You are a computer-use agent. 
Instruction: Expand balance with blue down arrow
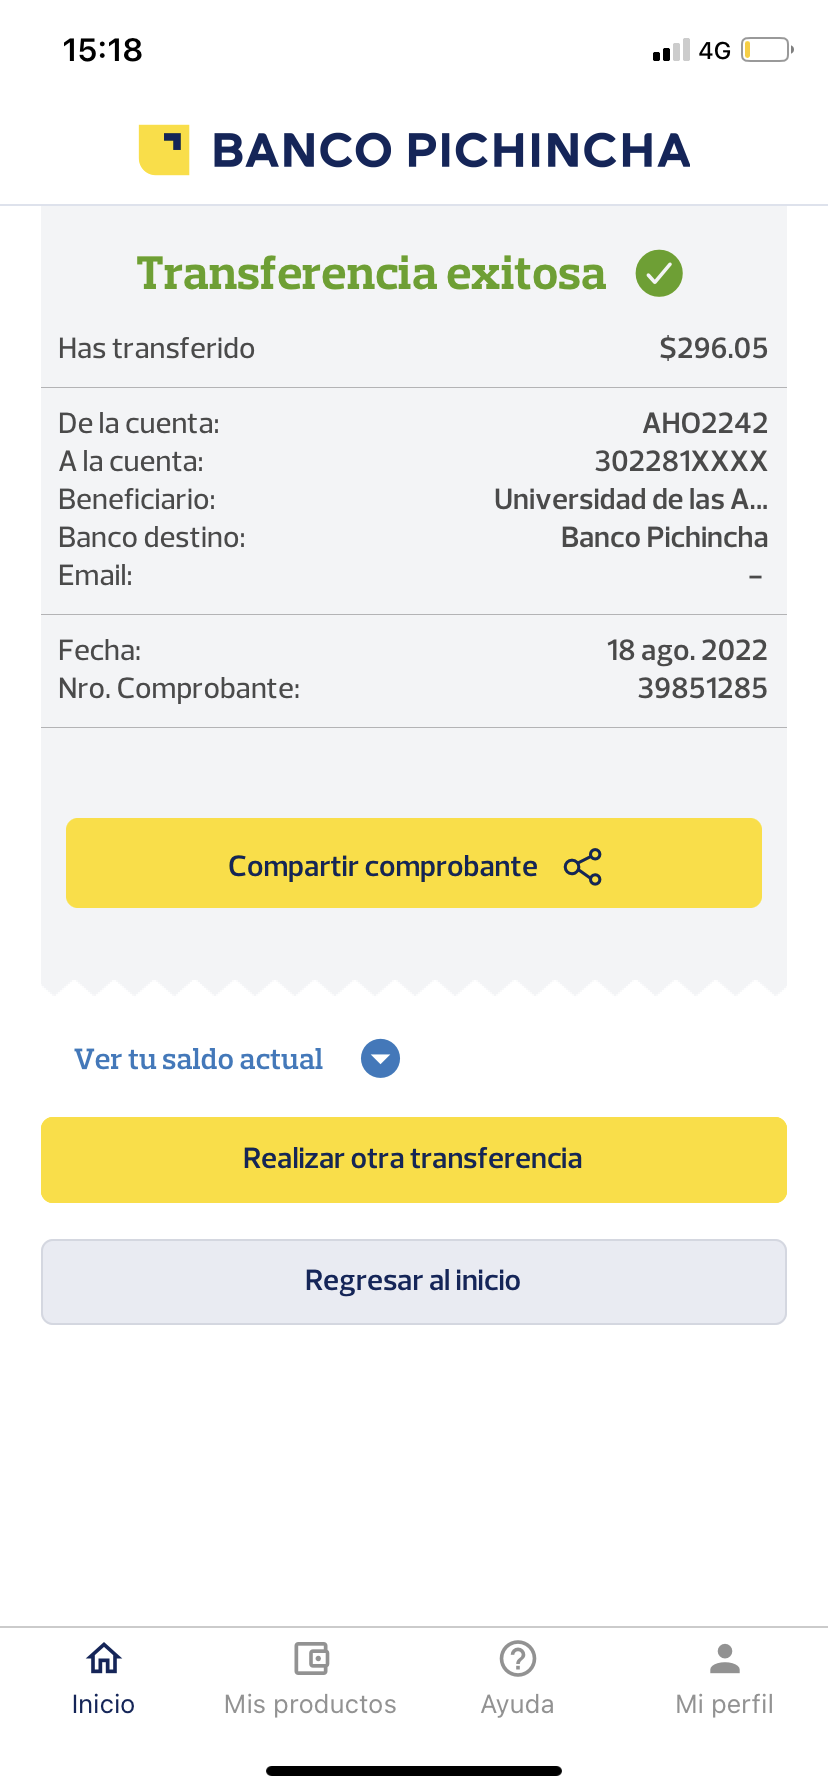[380, 1059]
